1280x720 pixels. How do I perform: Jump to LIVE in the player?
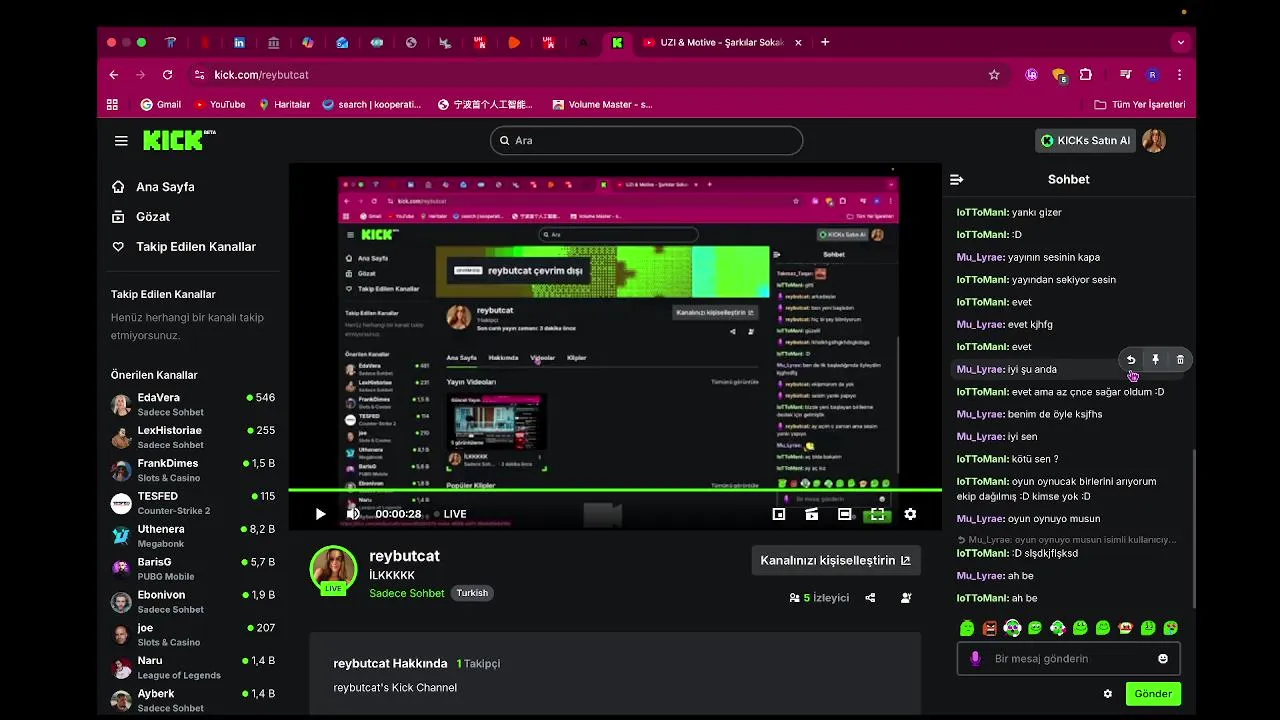(x=450, y=514)
